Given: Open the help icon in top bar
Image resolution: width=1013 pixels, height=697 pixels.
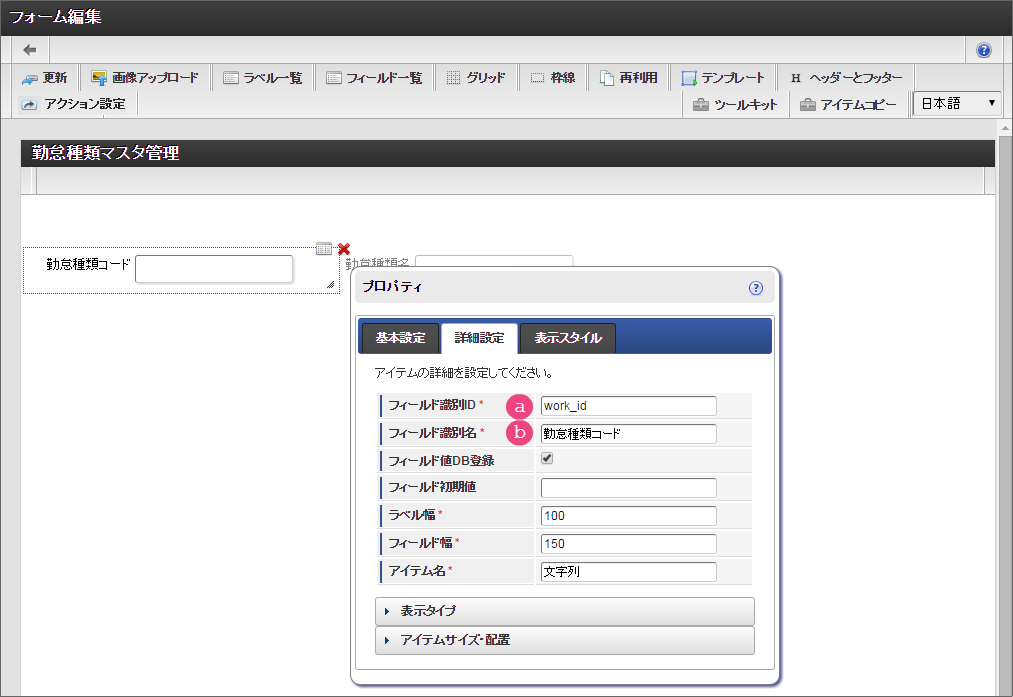Looking at the screenshot, I should tap(983, 50).
